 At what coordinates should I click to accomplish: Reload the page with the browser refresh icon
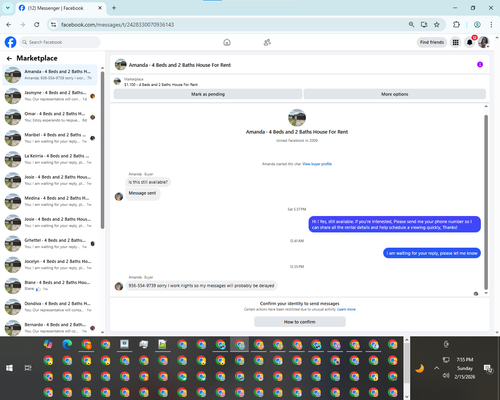(37, 24)
